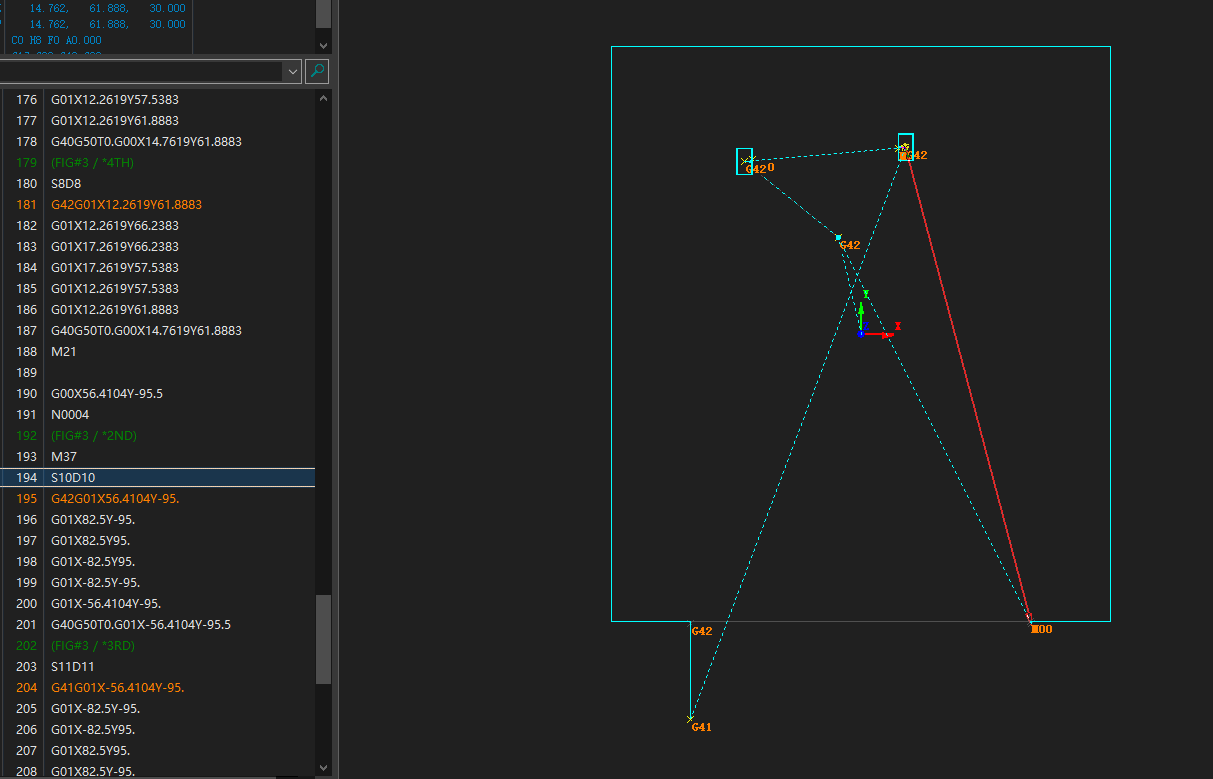Click the G41 marker at the toolpath bottom
Viewport: 1213px width, 779px height.
(x=701, y=727)
